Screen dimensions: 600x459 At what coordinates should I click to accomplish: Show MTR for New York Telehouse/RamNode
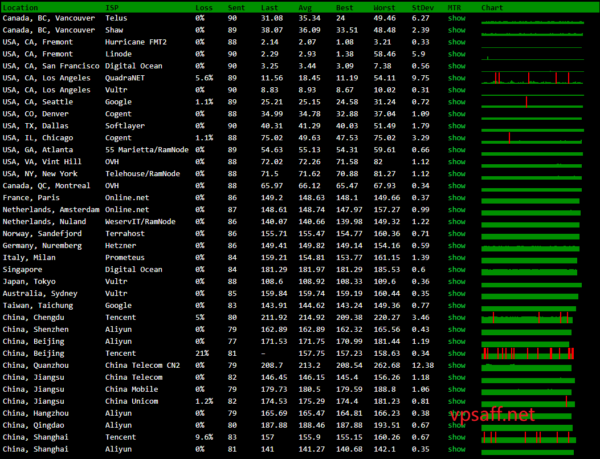point(457,174)
